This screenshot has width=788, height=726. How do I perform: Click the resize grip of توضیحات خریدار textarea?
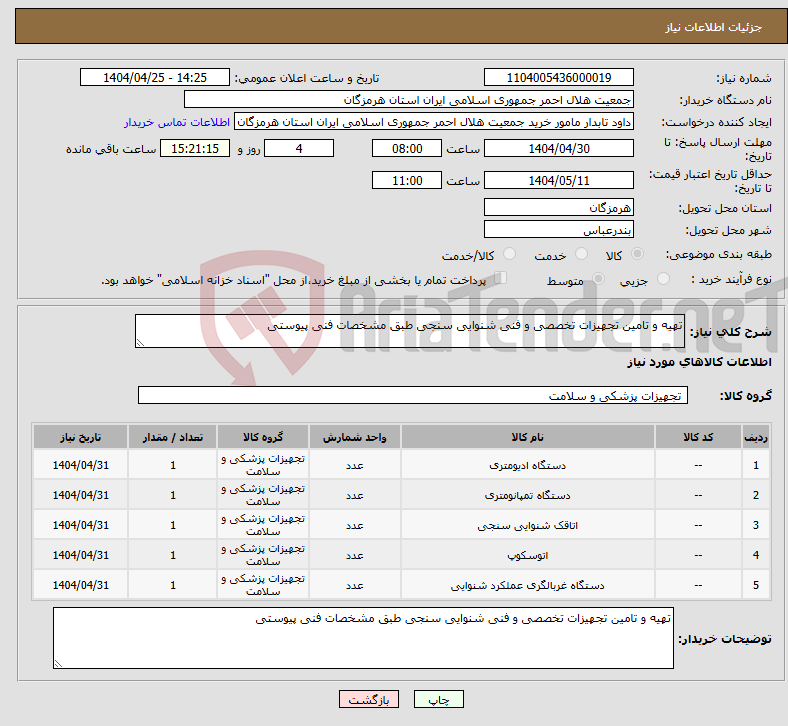click(x=58, y=664)
